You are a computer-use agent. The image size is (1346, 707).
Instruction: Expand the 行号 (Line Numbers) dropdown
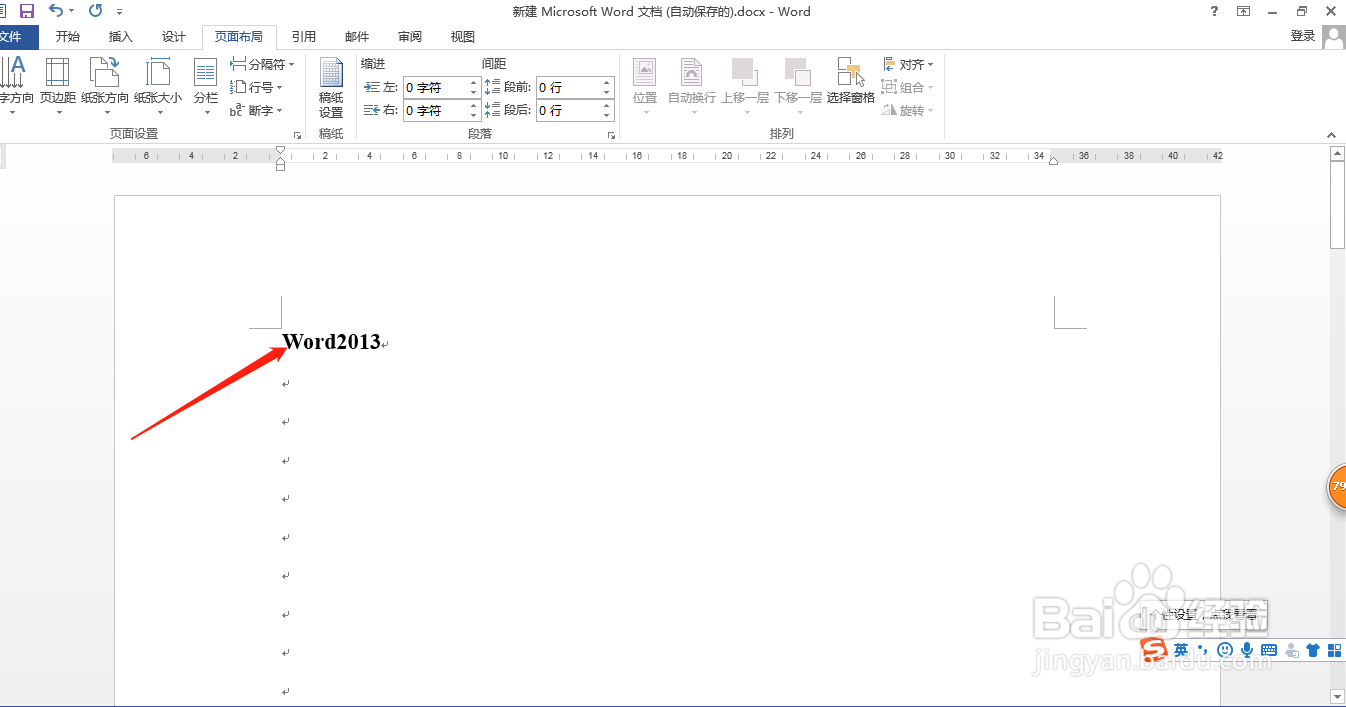(x=257, y=87)
